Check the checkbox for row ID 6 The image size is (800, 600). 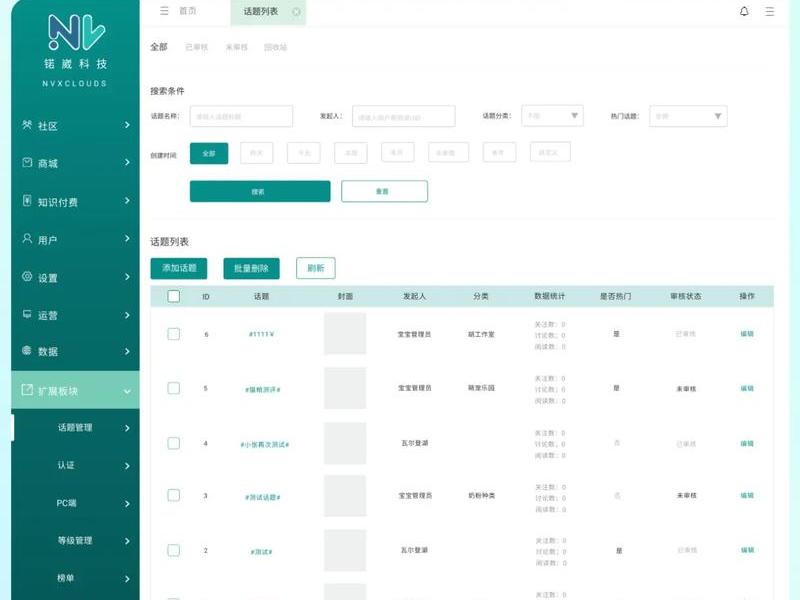pos(173,334)
